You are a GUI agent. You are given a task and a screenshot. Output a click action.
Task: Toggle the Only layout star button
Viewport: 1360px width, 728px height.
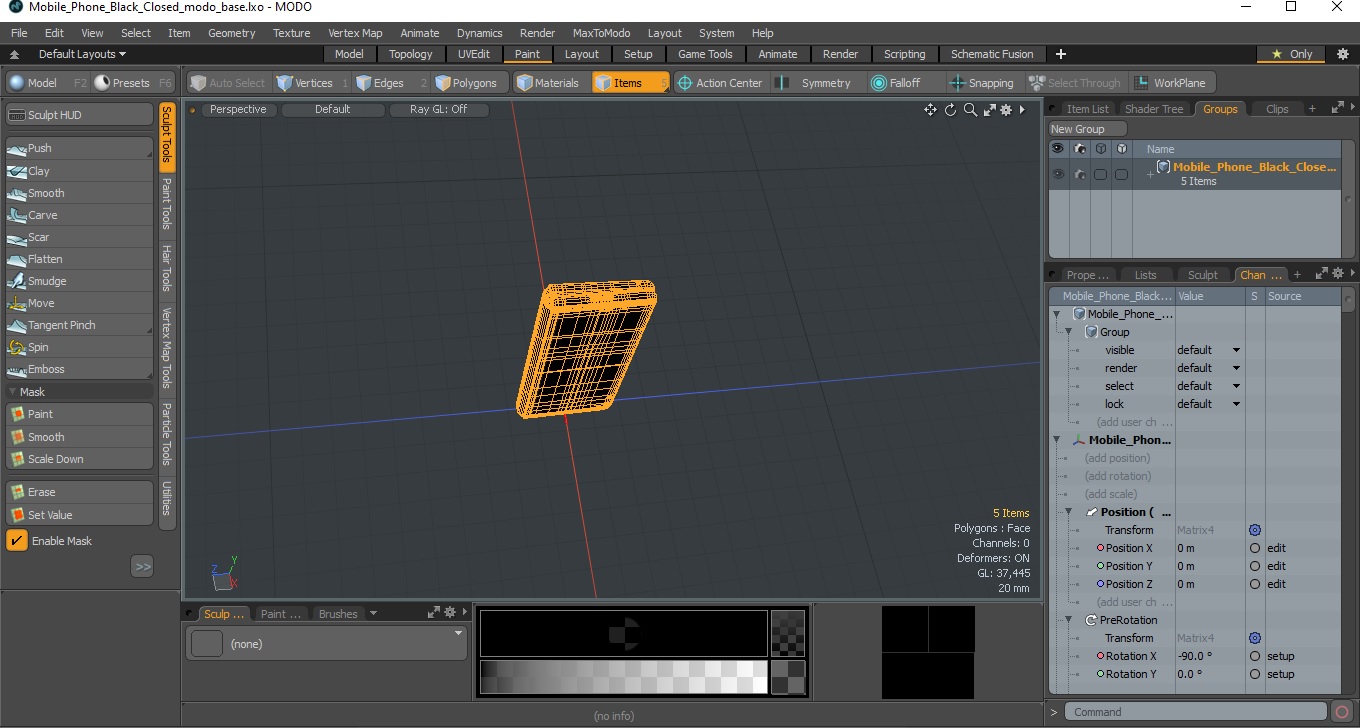click(1292, 54)
